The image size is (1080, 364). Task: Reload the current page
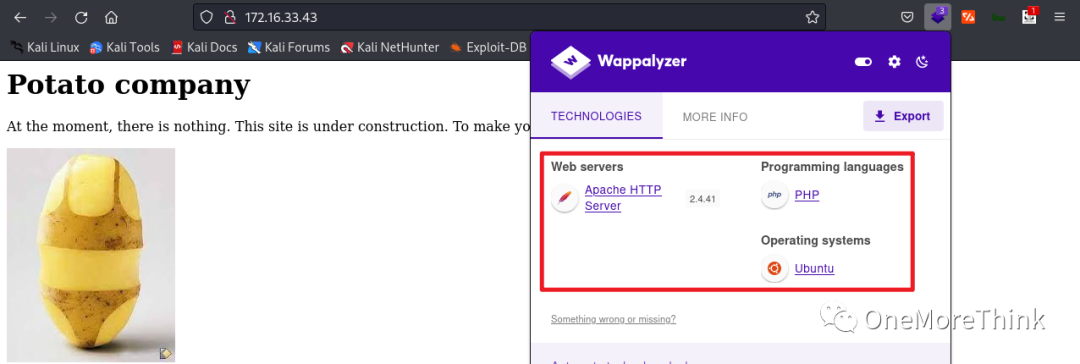(x=81, y=17)
